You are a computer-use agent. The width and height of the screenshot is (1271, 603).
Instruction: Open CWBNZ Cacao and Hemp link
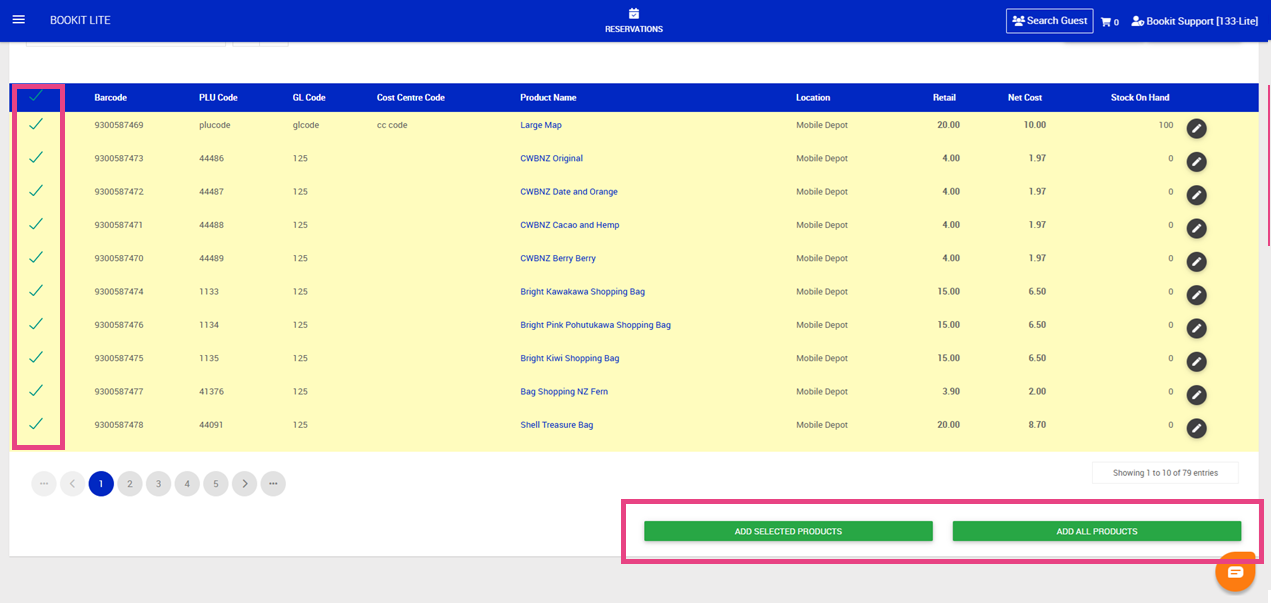(570, 225)
